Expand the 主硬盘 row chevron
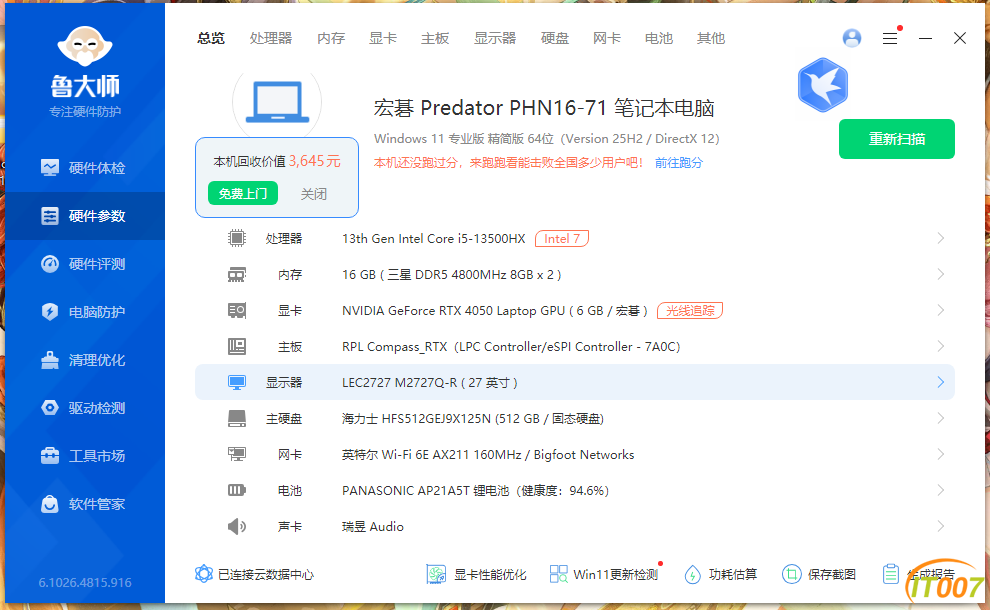 tap(941, 418)
